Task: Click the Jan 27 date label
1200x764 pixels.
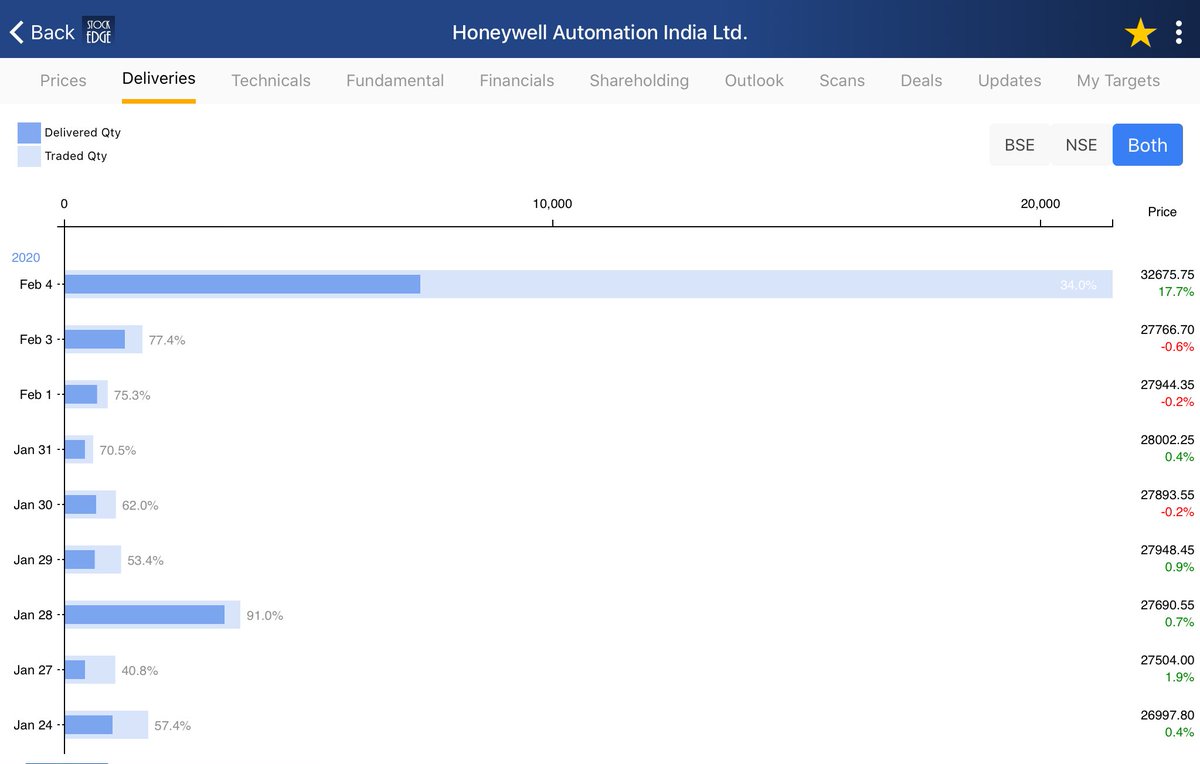Action: [33, 669]
